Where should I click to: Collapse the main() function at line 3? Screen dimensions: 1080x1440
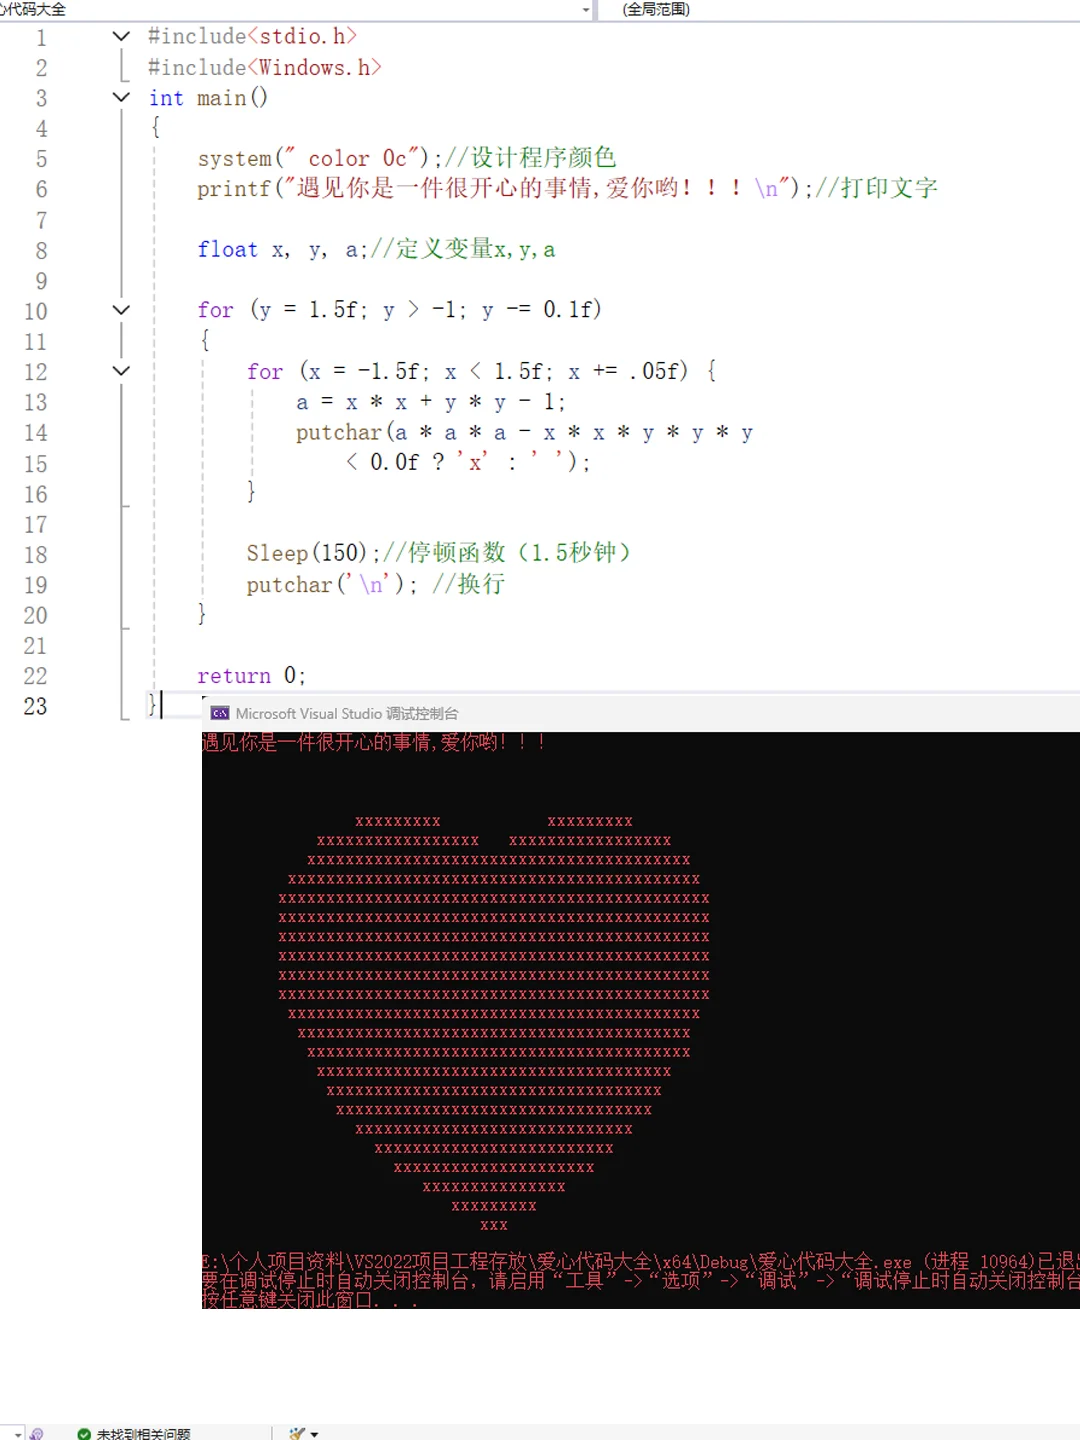(x=121, y=97)
